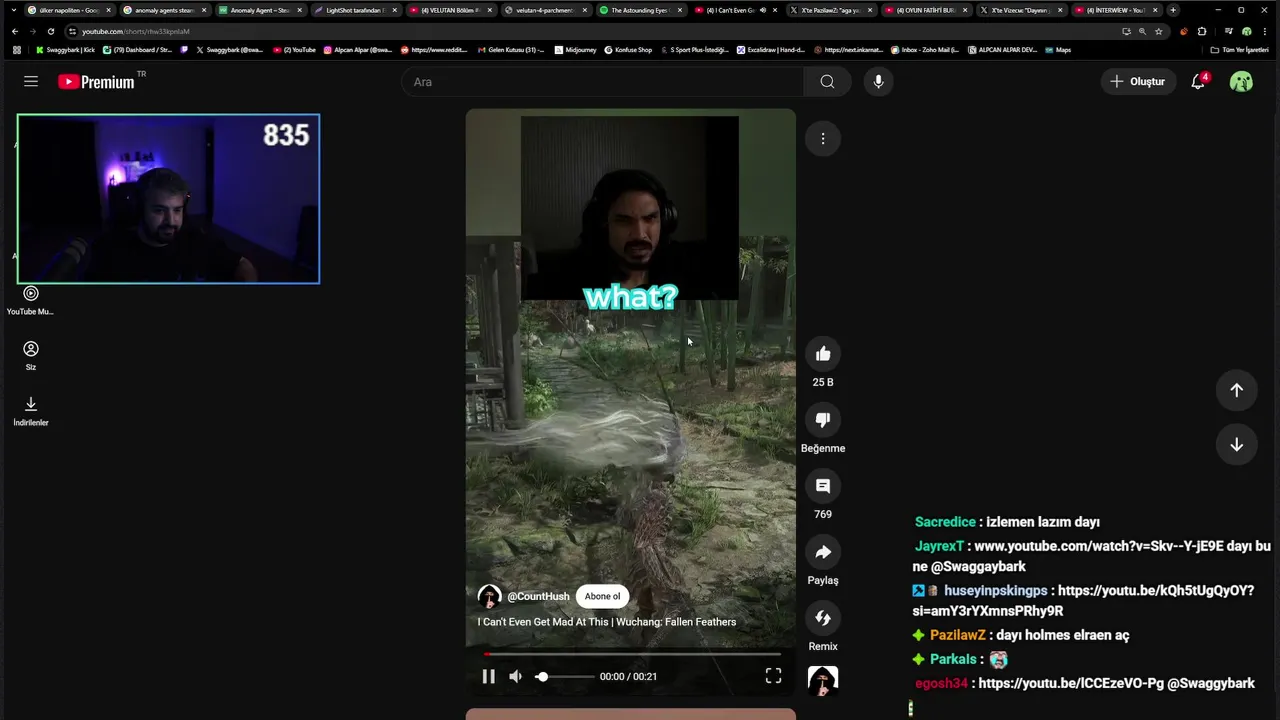
Task: Close the 'Anomaly Agent – Steam' tab
Action: (x=299, y=10)
